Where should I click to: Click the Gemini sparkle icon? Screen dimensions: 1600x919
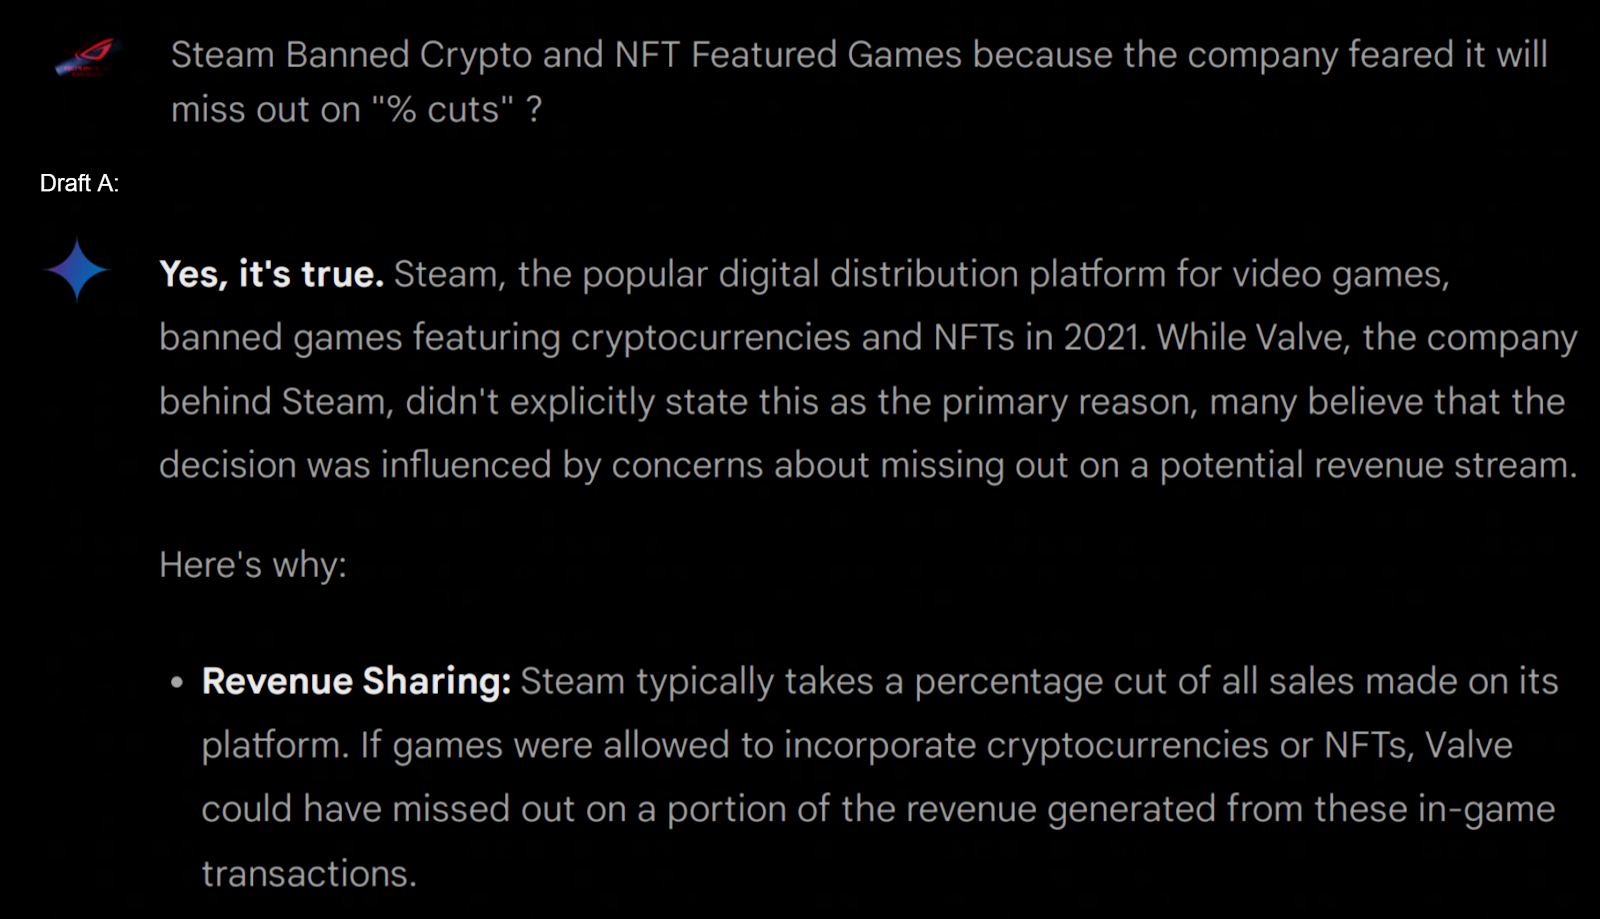pos(77,269)
